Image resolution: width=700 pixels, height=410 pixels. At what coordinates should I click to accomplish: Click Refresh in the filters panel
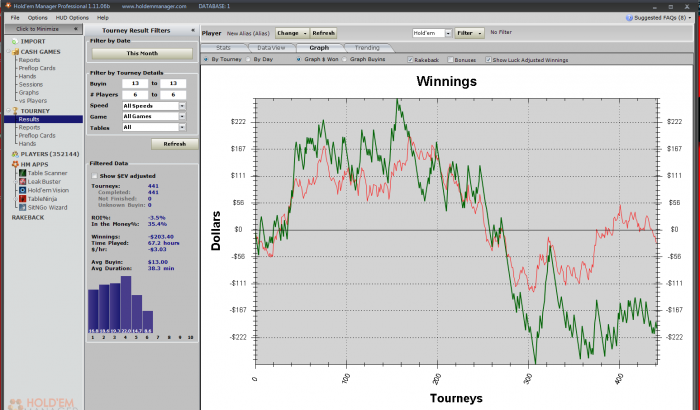point(175,144)
